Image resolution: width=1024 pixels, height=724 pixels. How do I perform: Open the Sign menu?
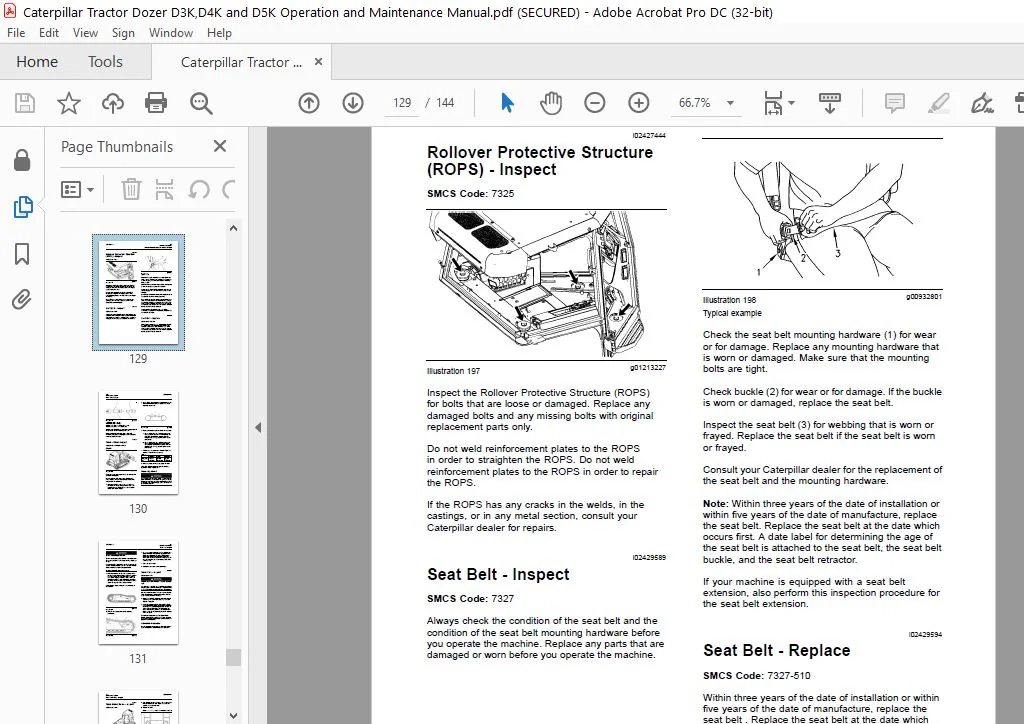coord(123,33)
